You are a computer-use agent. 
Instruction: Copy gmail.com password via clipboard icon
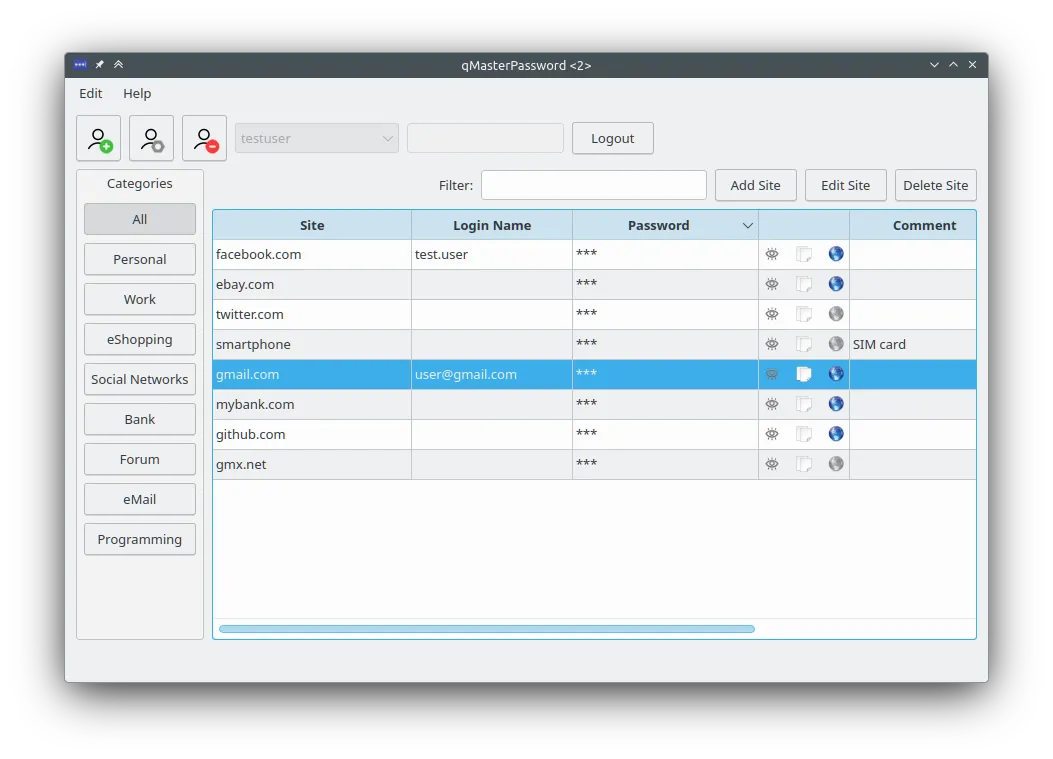click(x=804, y=374)
